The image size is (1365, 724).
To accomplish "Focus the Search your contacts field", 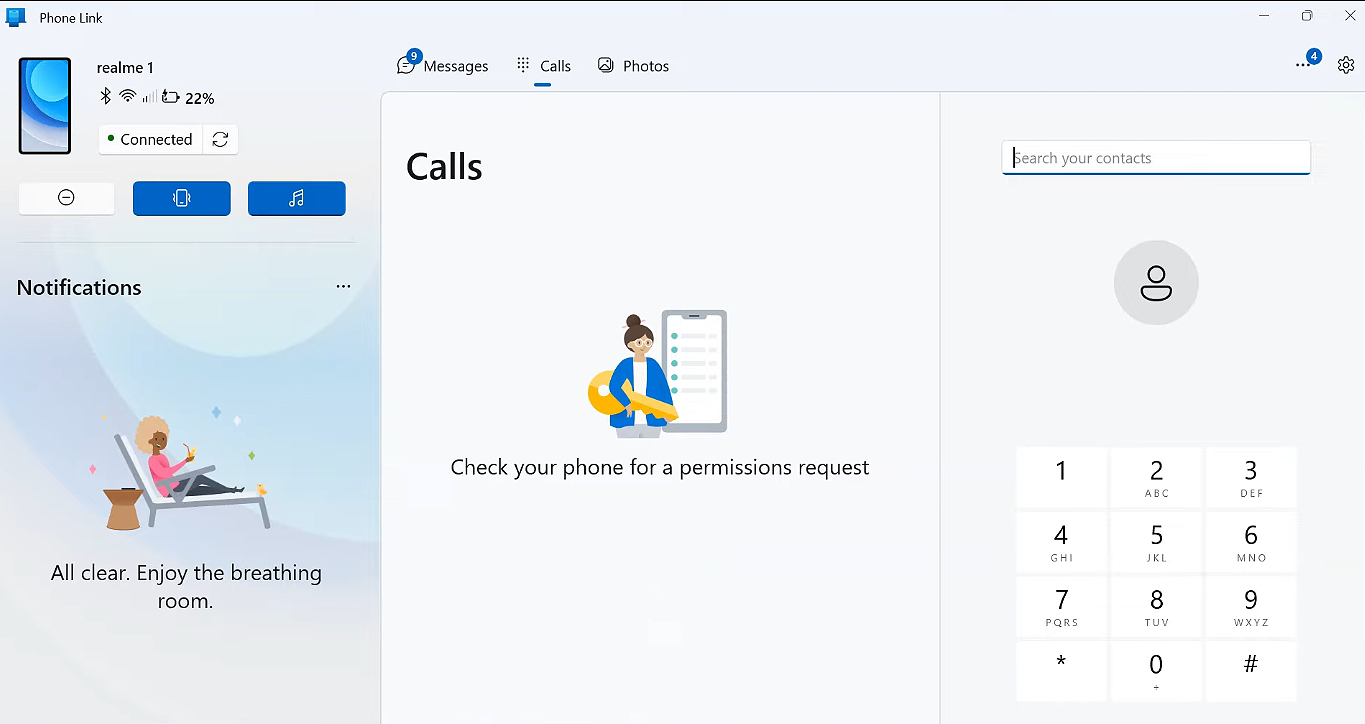I will 1156,158.
